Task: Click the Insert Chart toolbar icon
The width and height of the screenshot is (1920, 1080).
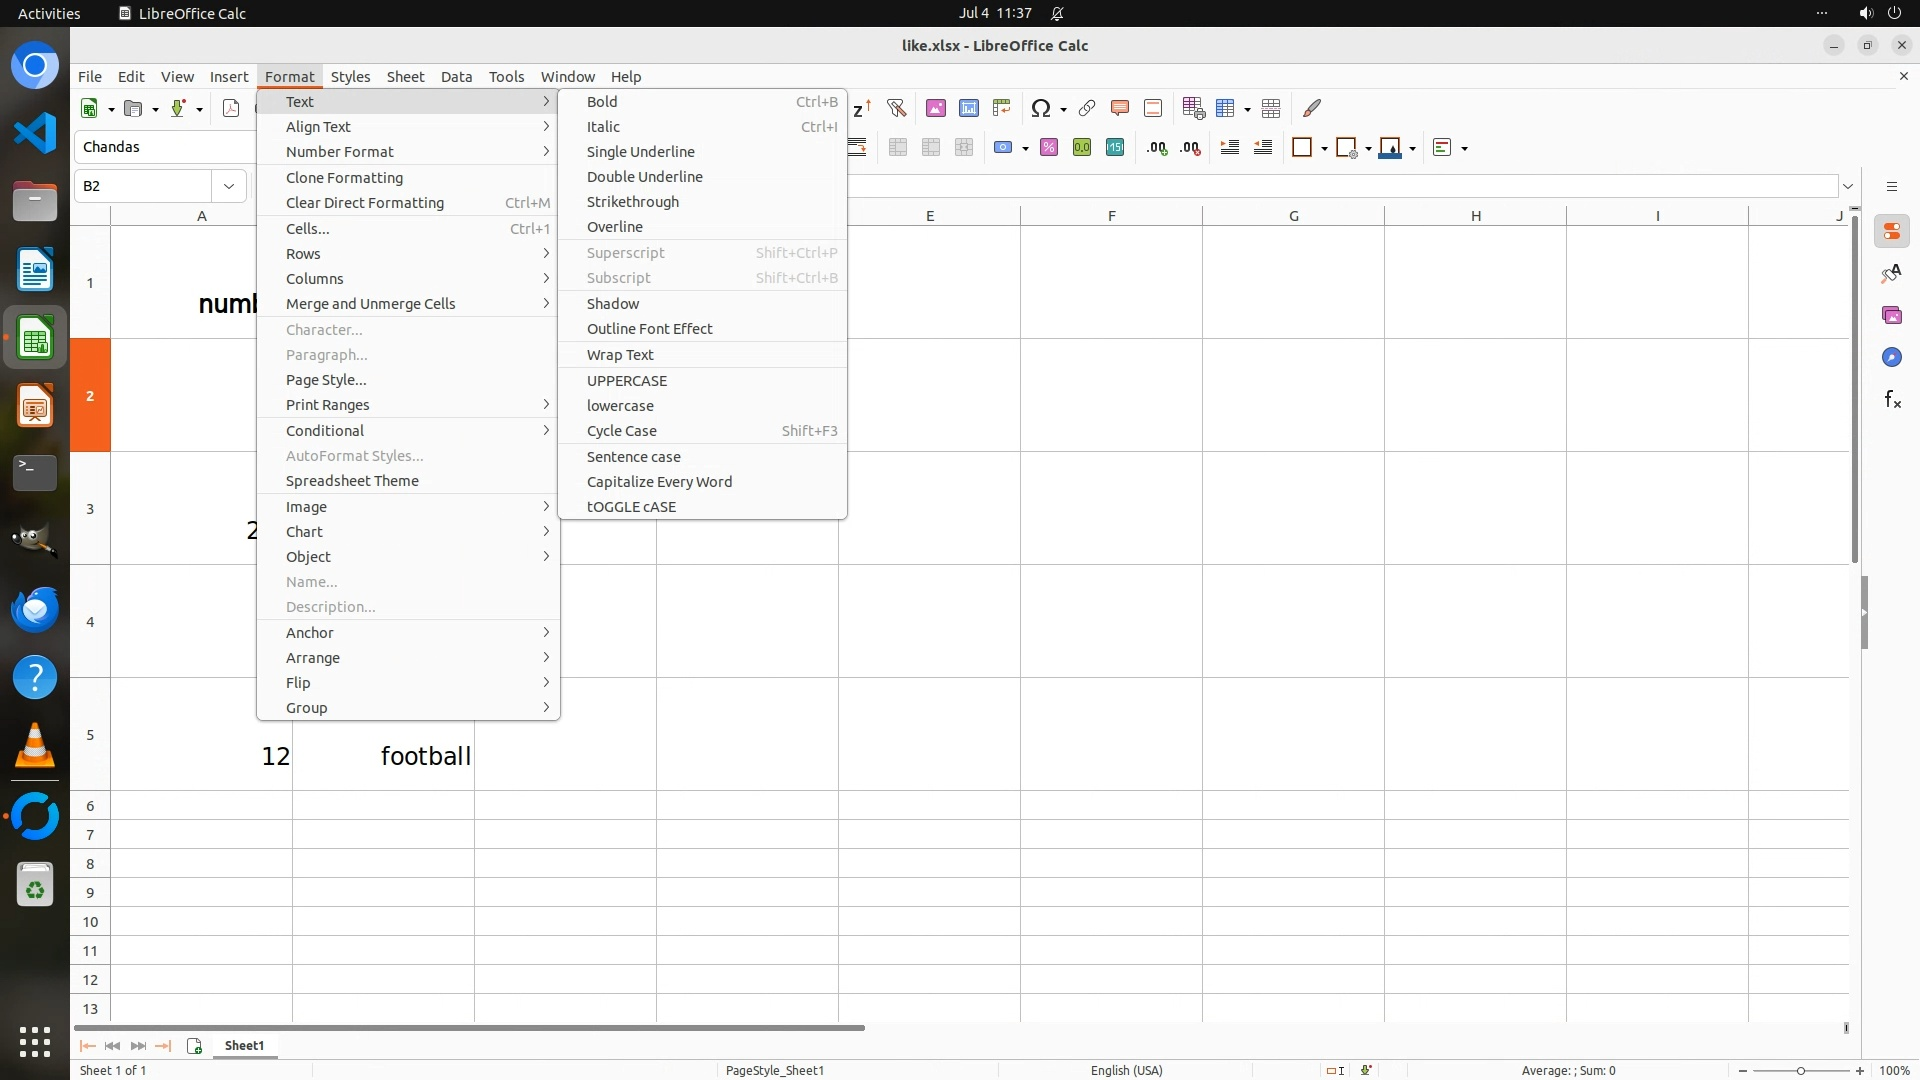Action: tap(969, 108)
